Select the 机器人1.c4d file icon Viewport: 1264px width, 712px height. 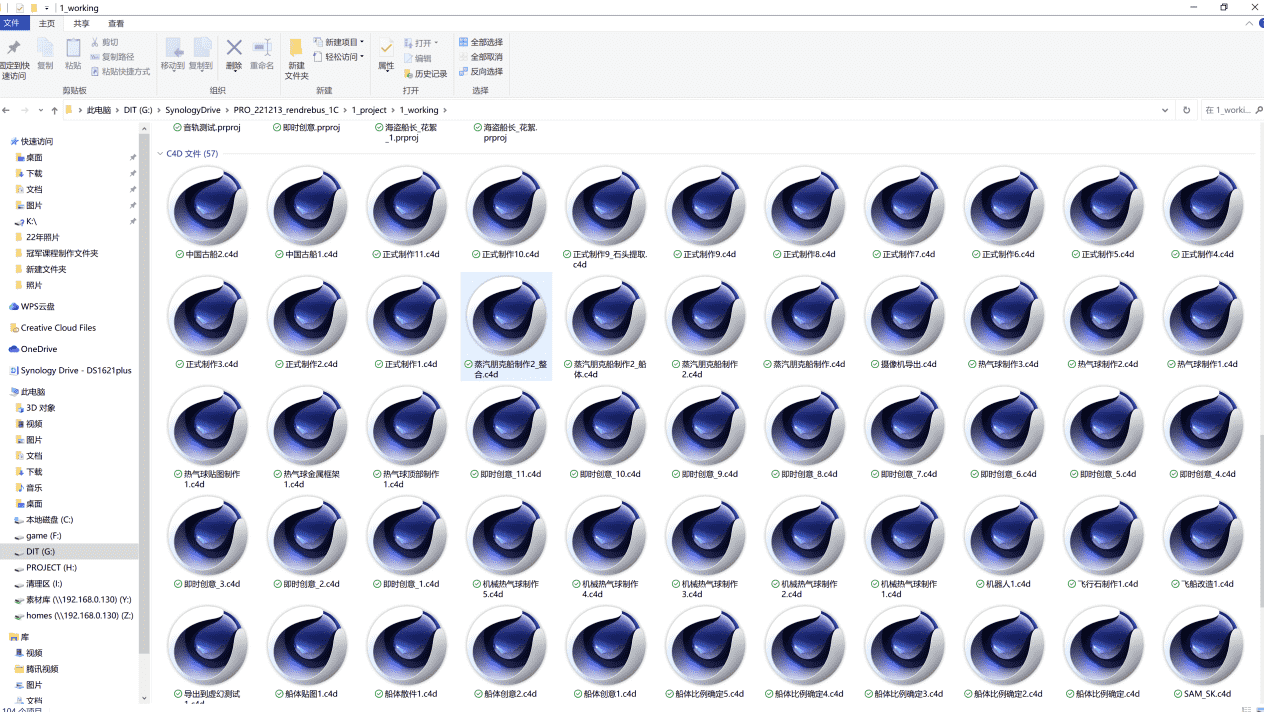coord(1004,535)
